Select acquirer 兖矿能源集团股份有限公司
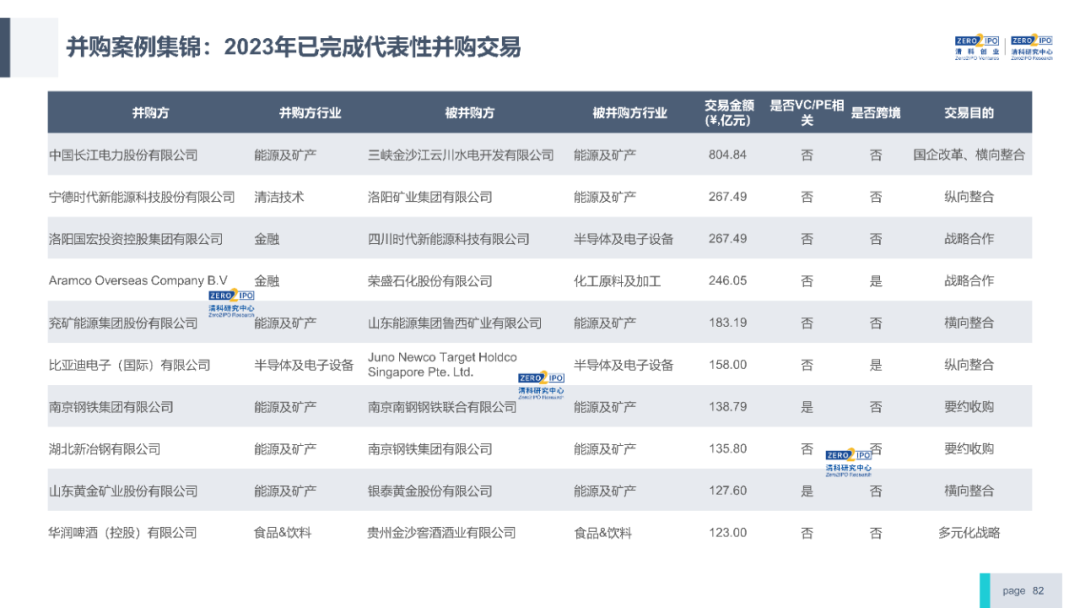This screenshot has height=608, width=1080. click(x=123, y=323)
